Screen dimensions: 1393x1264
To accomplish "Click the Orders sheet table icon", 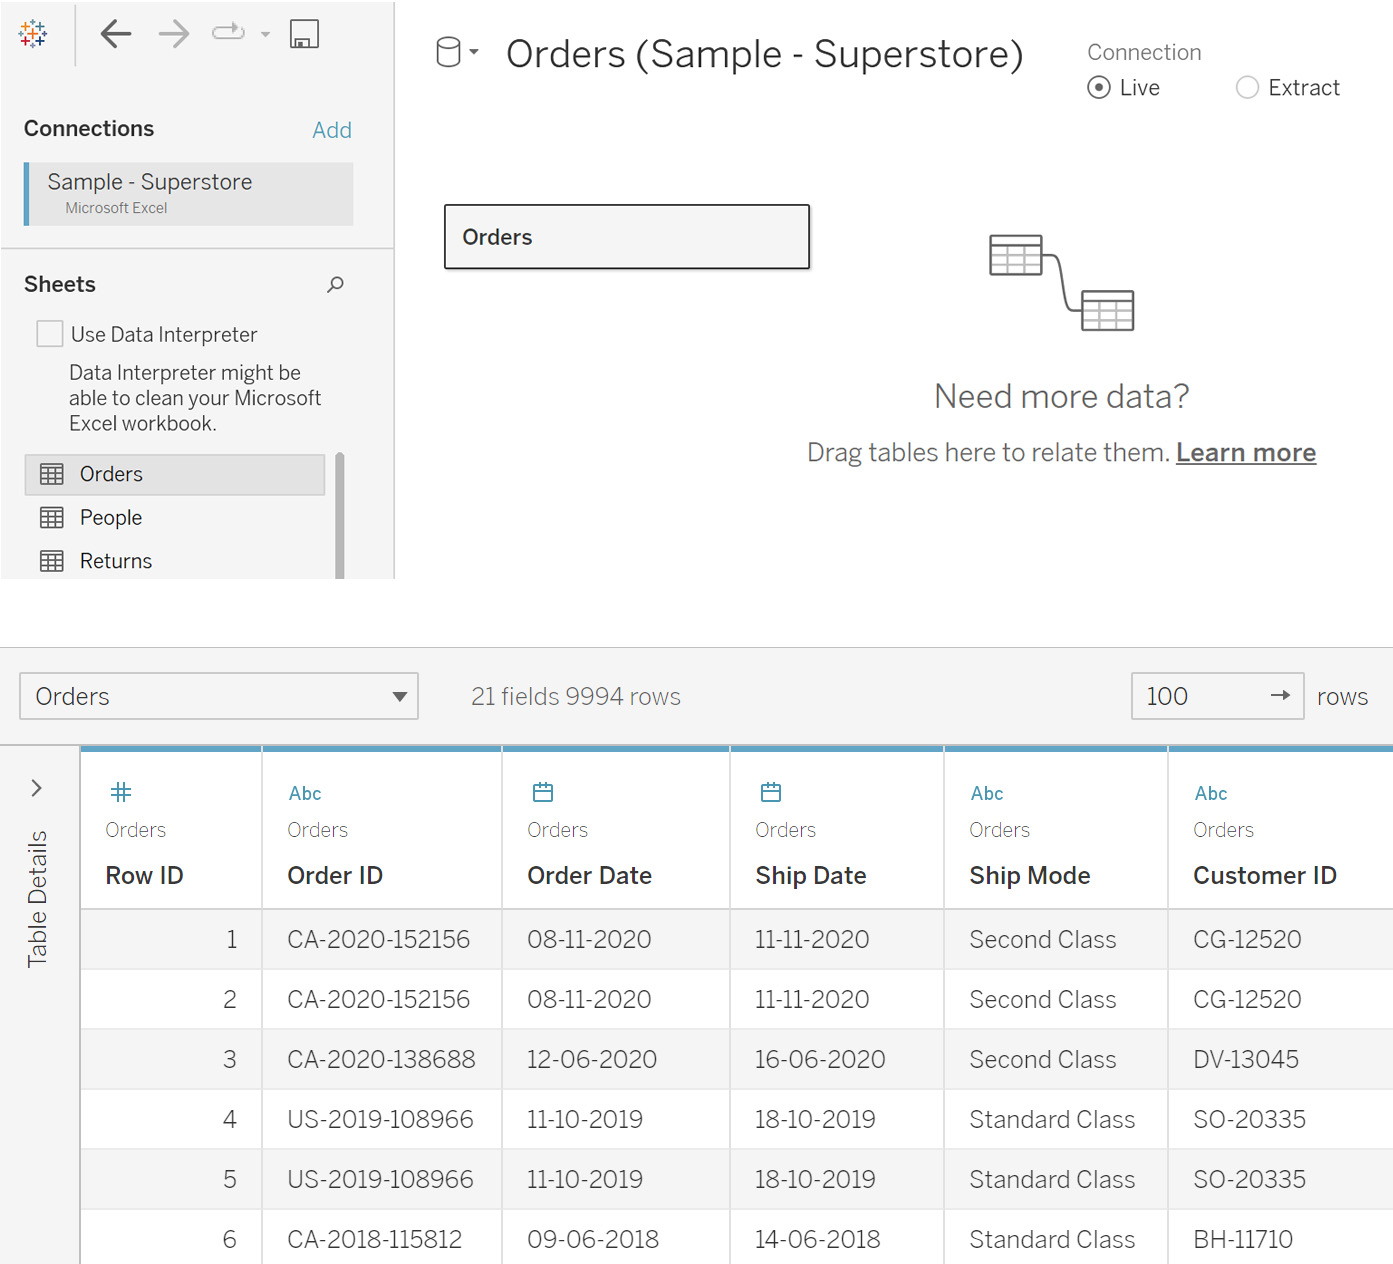I will 52,474.
